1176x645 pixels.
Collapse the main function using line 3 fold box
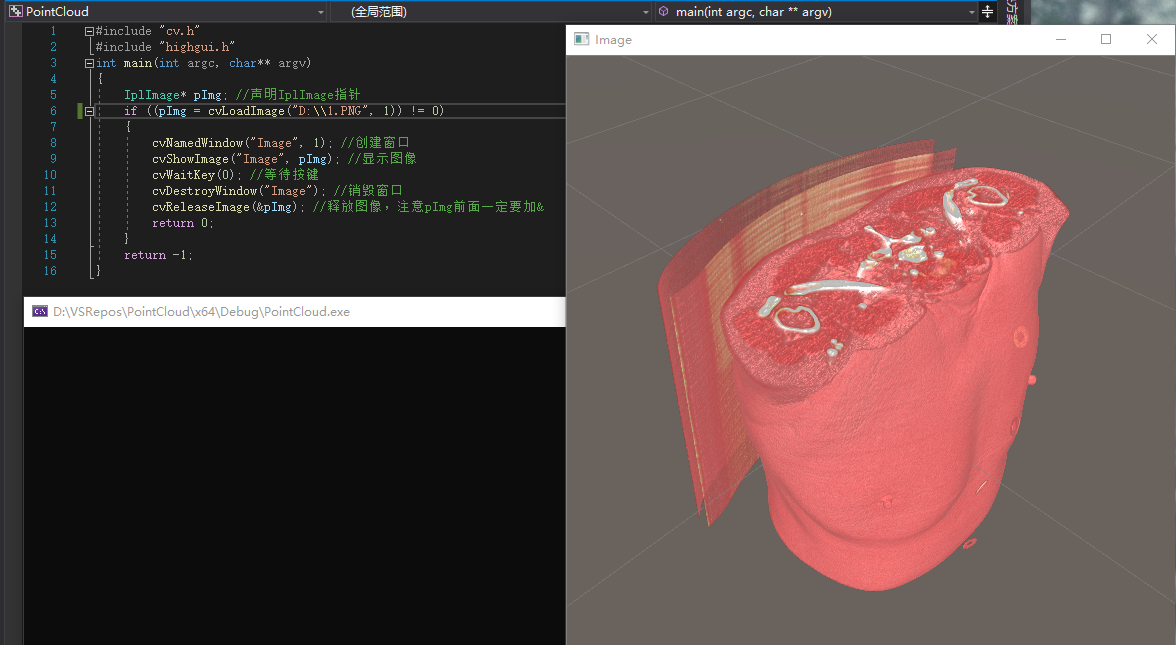coord(89,62)
